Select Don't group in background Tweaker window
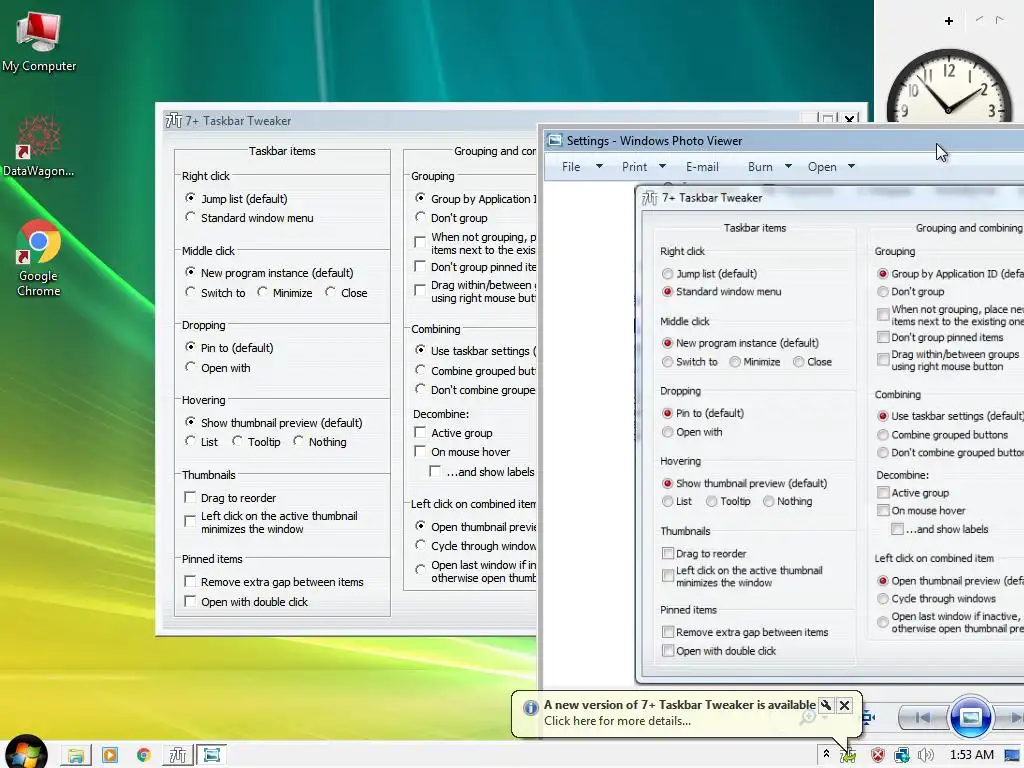This screenshot has width=1024, height=768. pyautogui.click(x=451, y=217)
